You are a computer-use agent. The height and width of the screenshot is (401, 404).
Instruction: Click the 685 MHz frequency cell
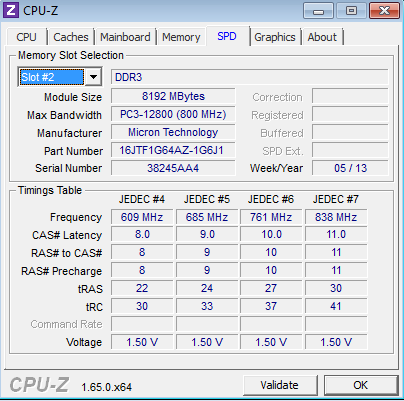click(x=207, y=217)
